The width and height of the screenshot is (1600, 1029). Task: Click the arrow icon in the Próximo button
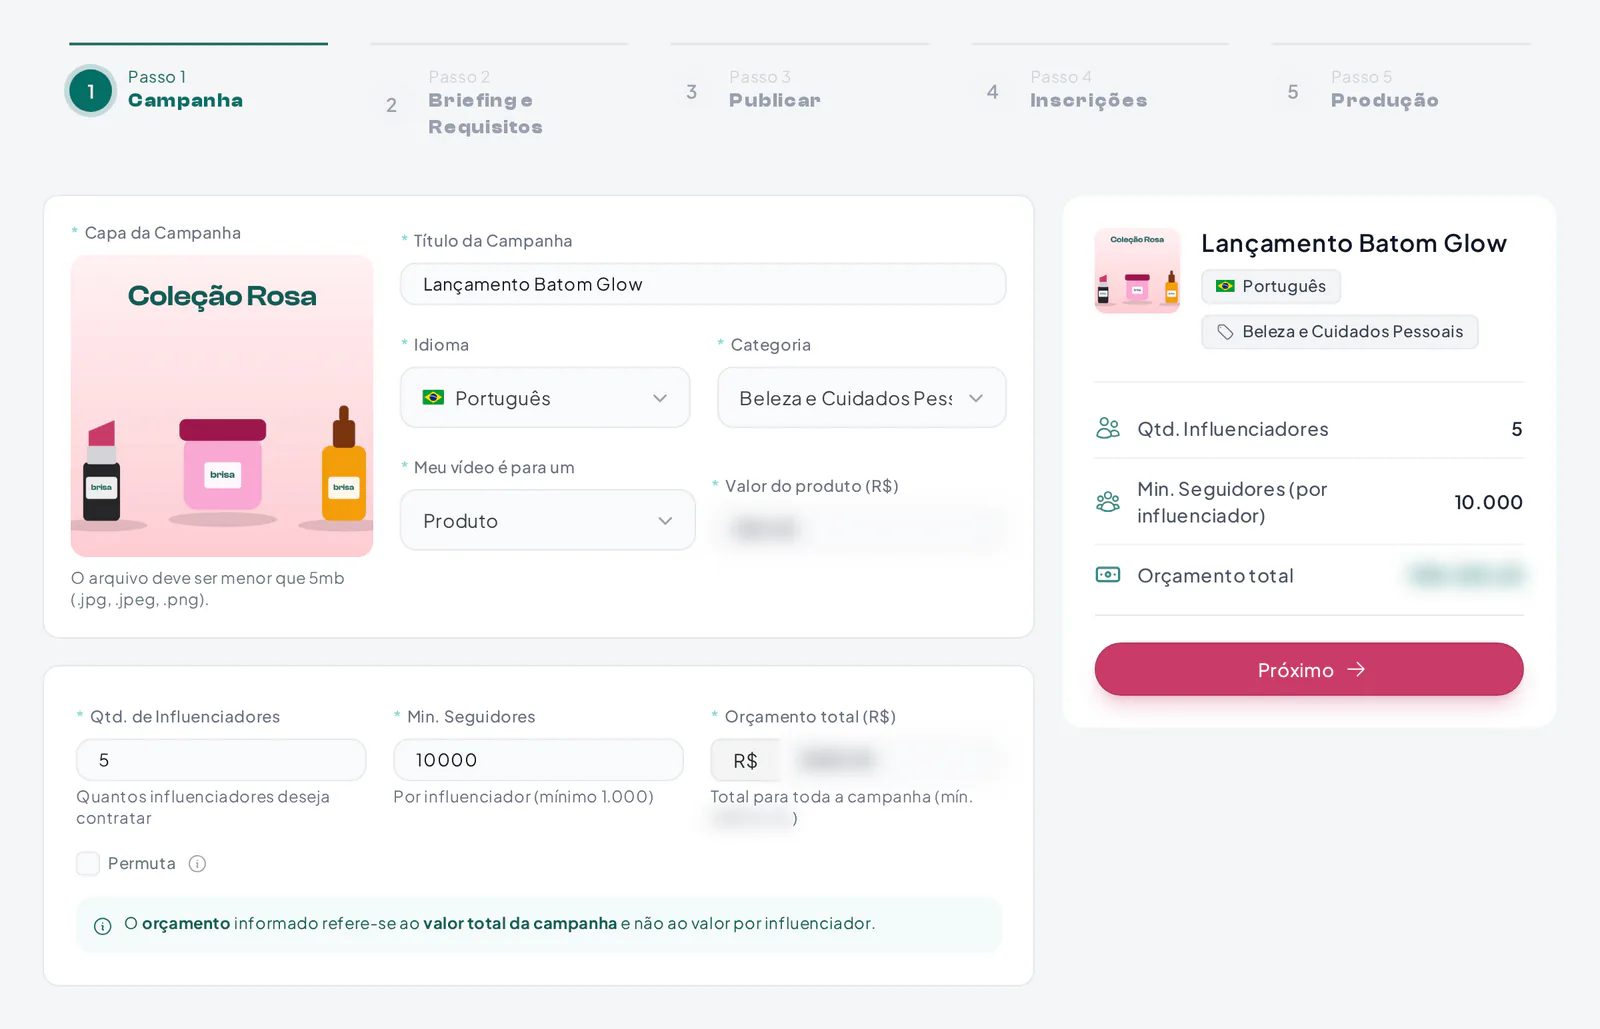pyautogui.click(x=1356, y=669)
